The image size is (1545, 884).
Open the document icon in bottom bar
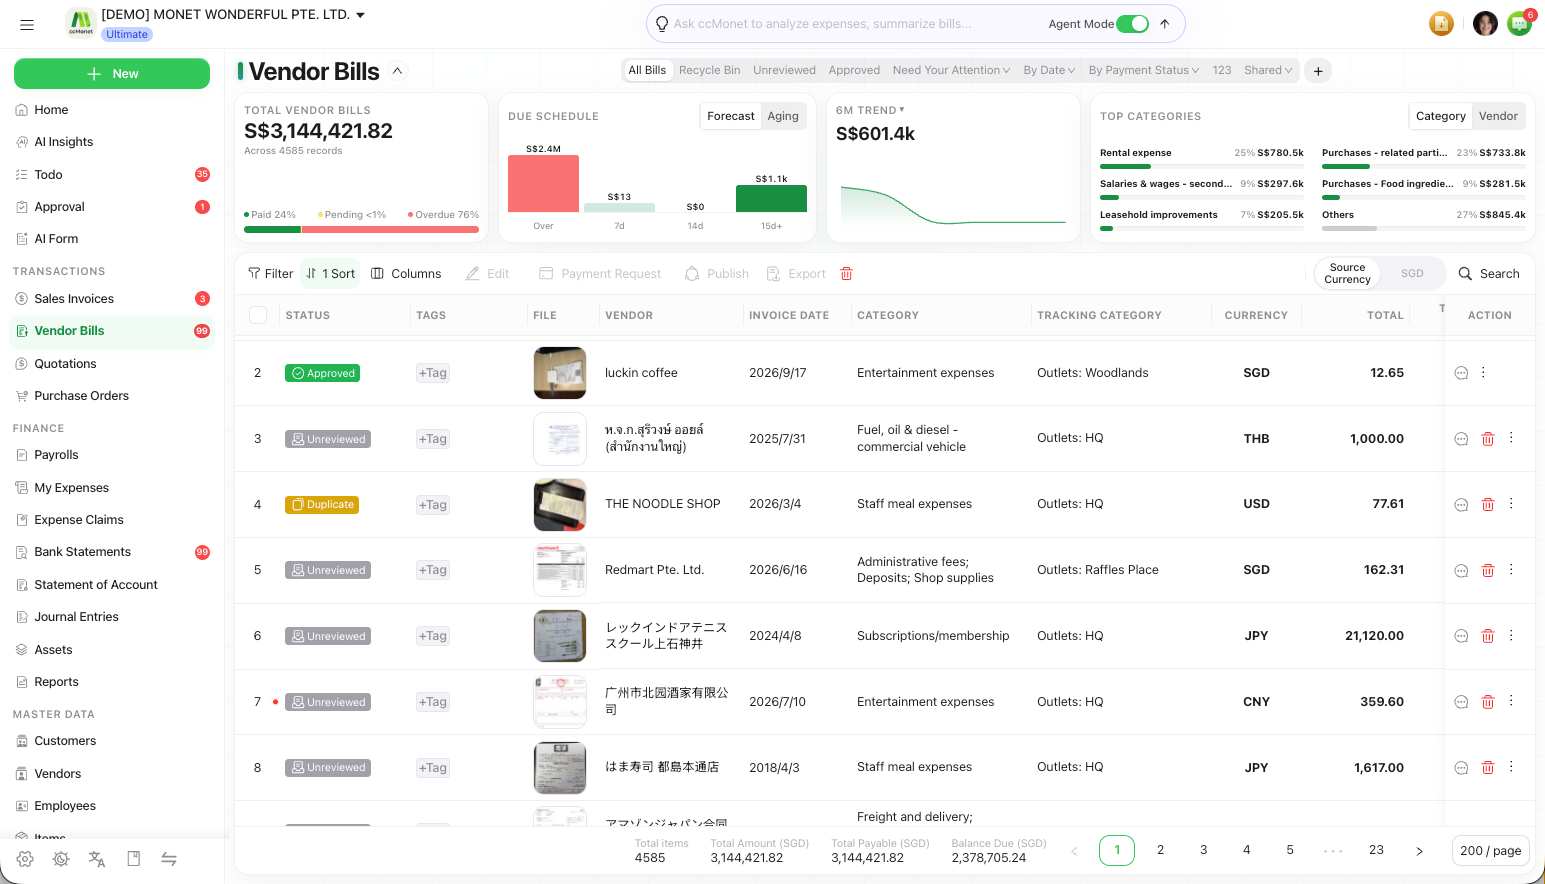pyautogui.click(x=133, y=859)
